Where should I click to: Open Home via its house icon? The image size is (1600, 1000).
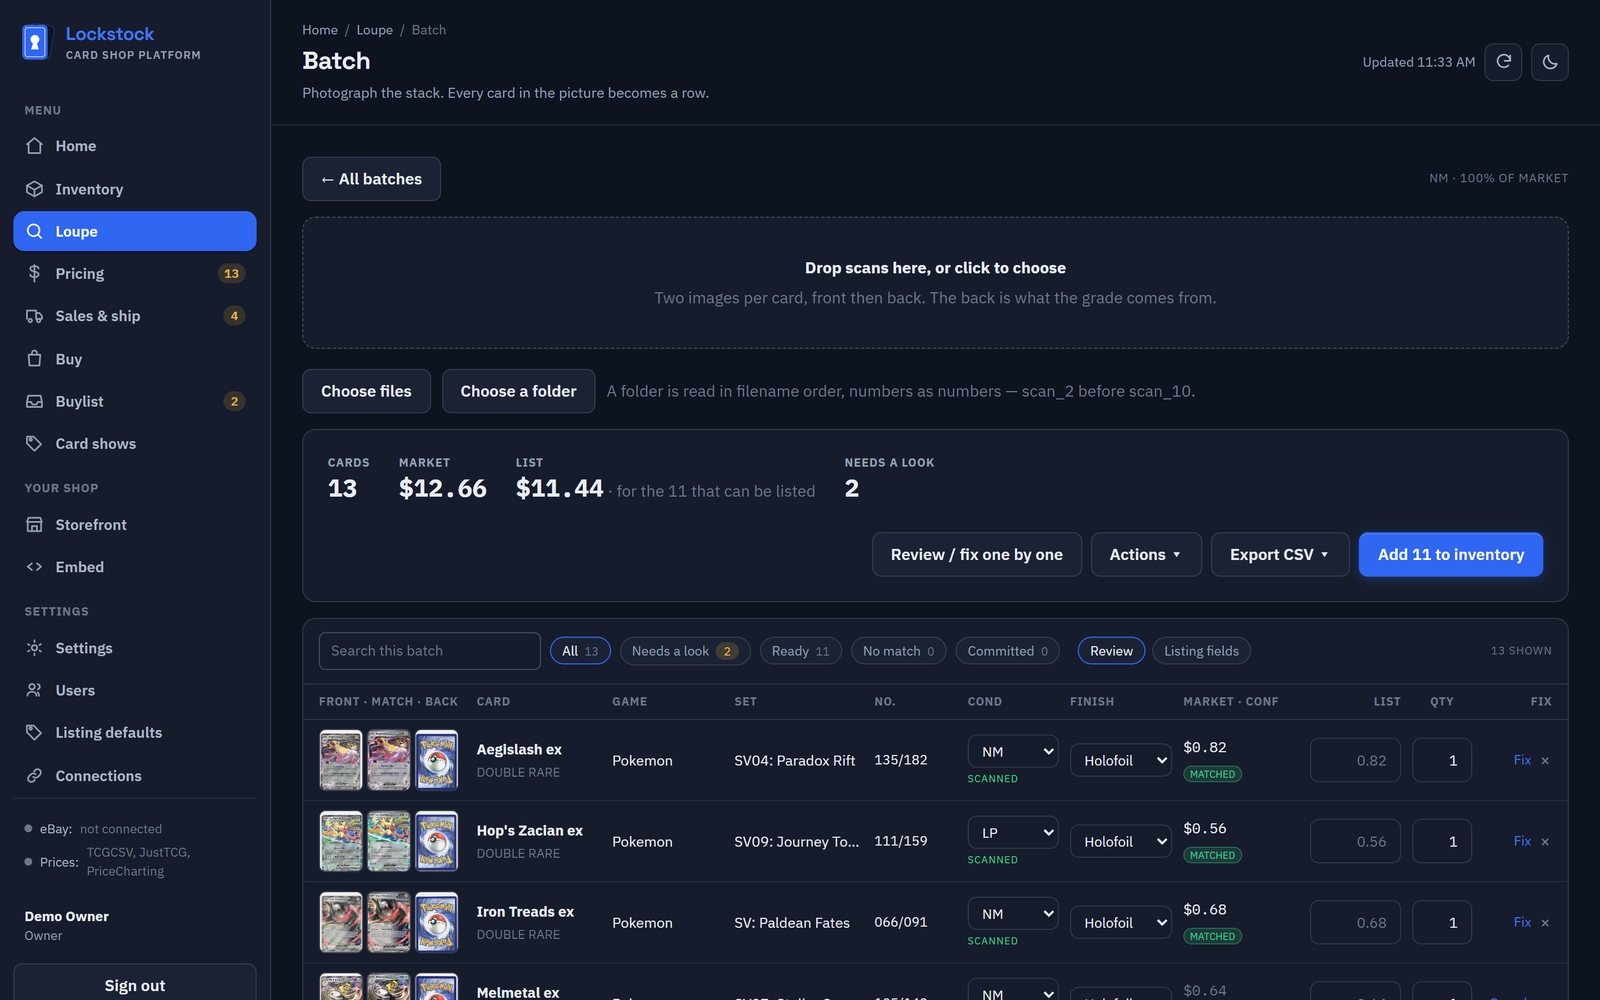[34, 146]
